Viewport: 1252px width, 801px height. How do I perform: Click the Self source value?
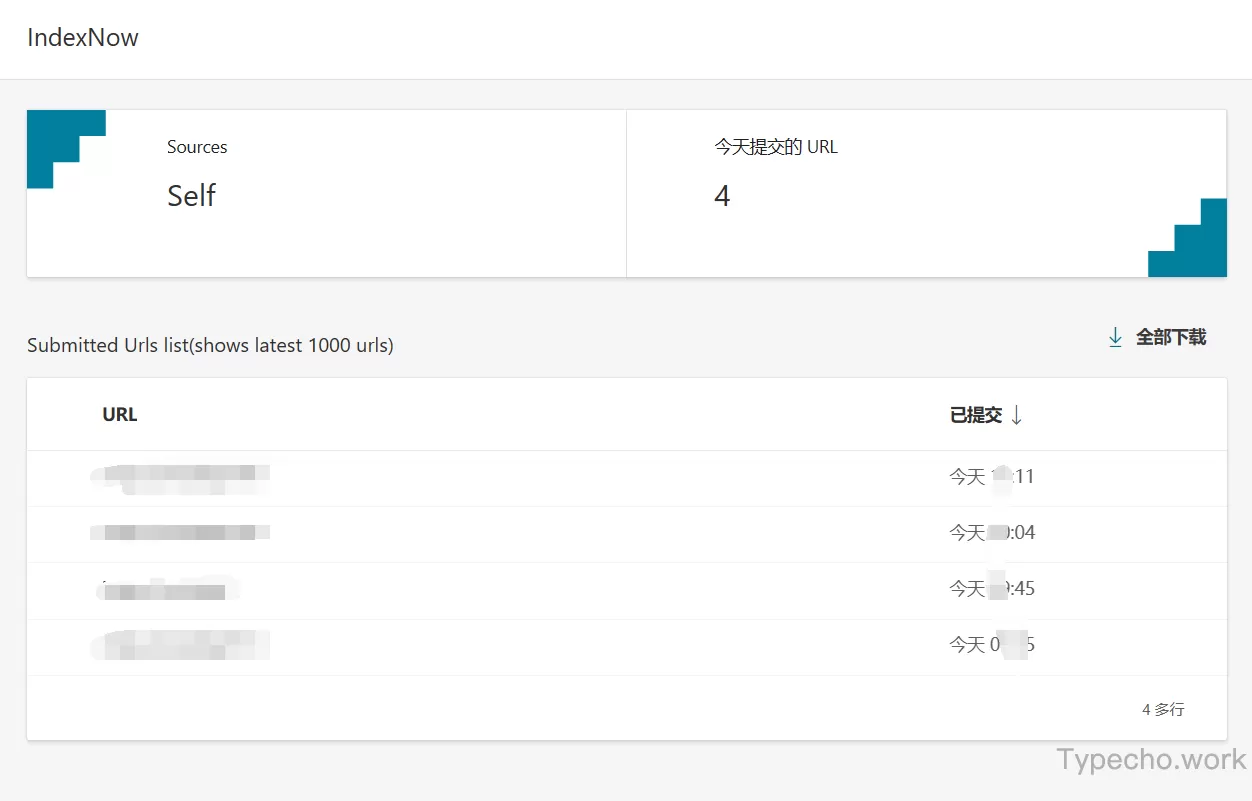pyautogui.click(x=191, y=196)
